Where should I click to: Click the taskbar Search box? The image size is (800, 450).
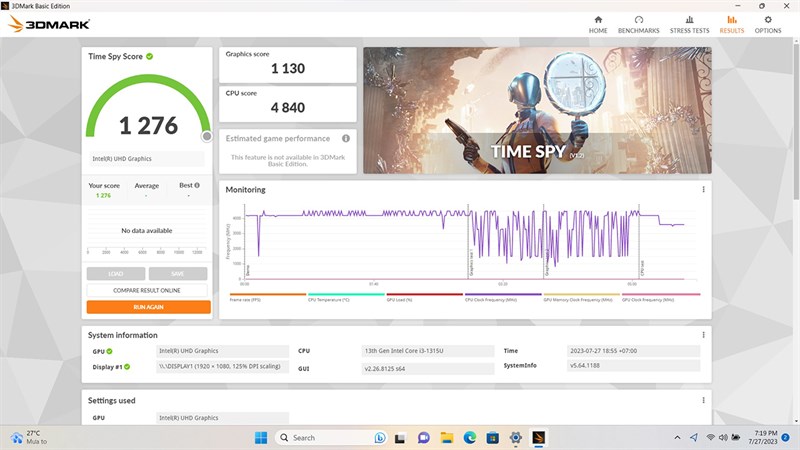[332, 438]
